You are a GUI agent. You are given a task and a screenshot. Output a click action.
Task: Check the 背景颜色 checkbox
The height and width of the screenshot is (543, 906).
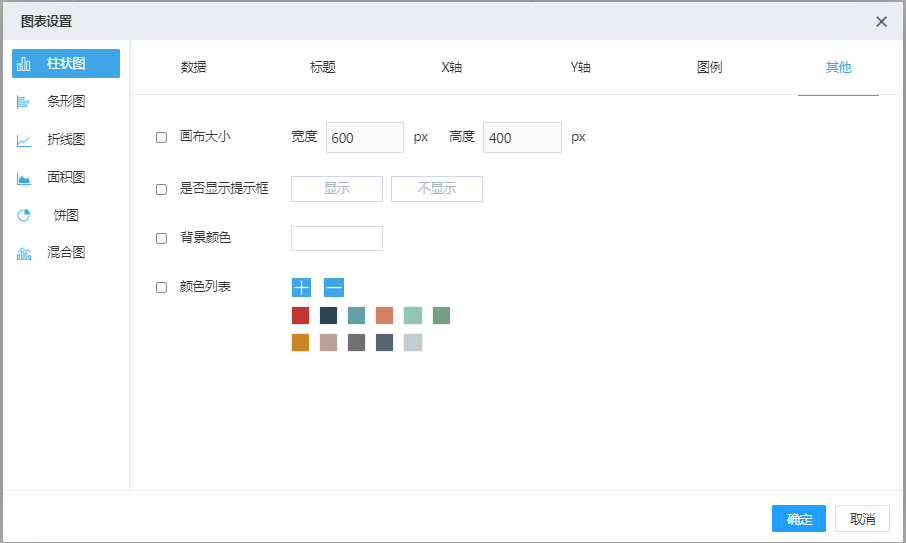(161, 238)
